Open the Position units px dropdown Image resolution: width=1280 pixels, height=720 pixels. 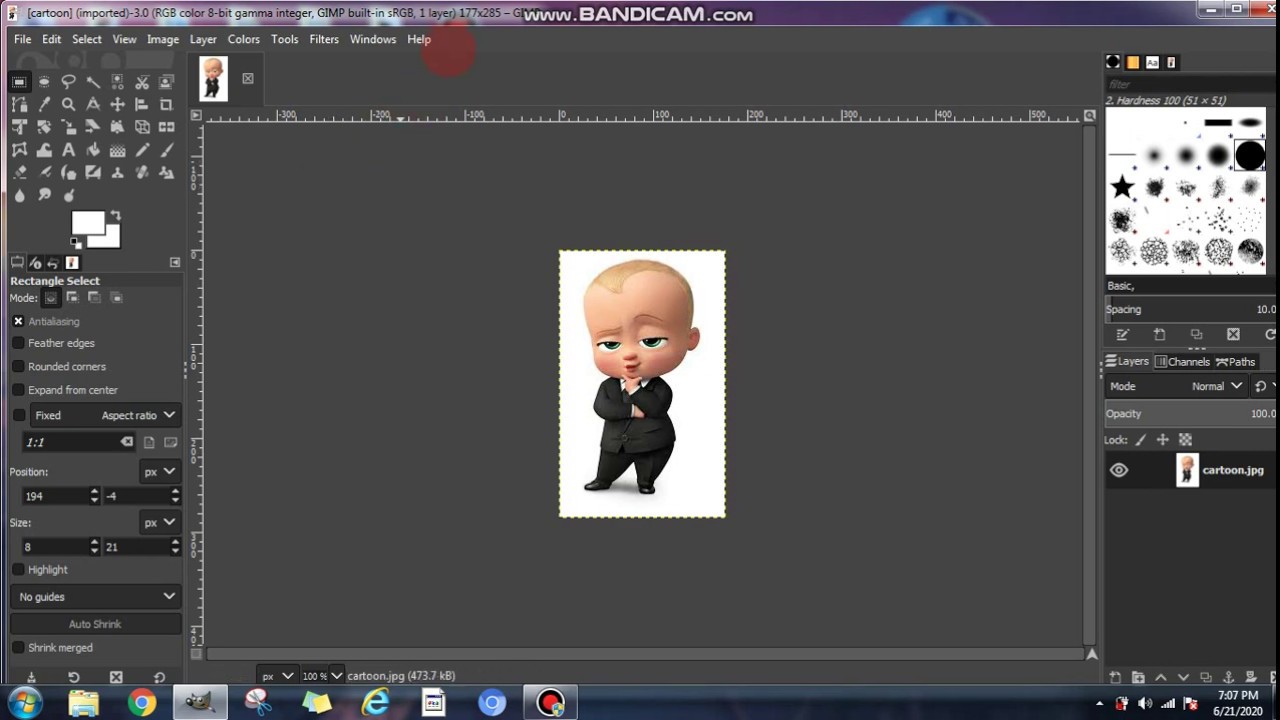[x=159, y=471]
